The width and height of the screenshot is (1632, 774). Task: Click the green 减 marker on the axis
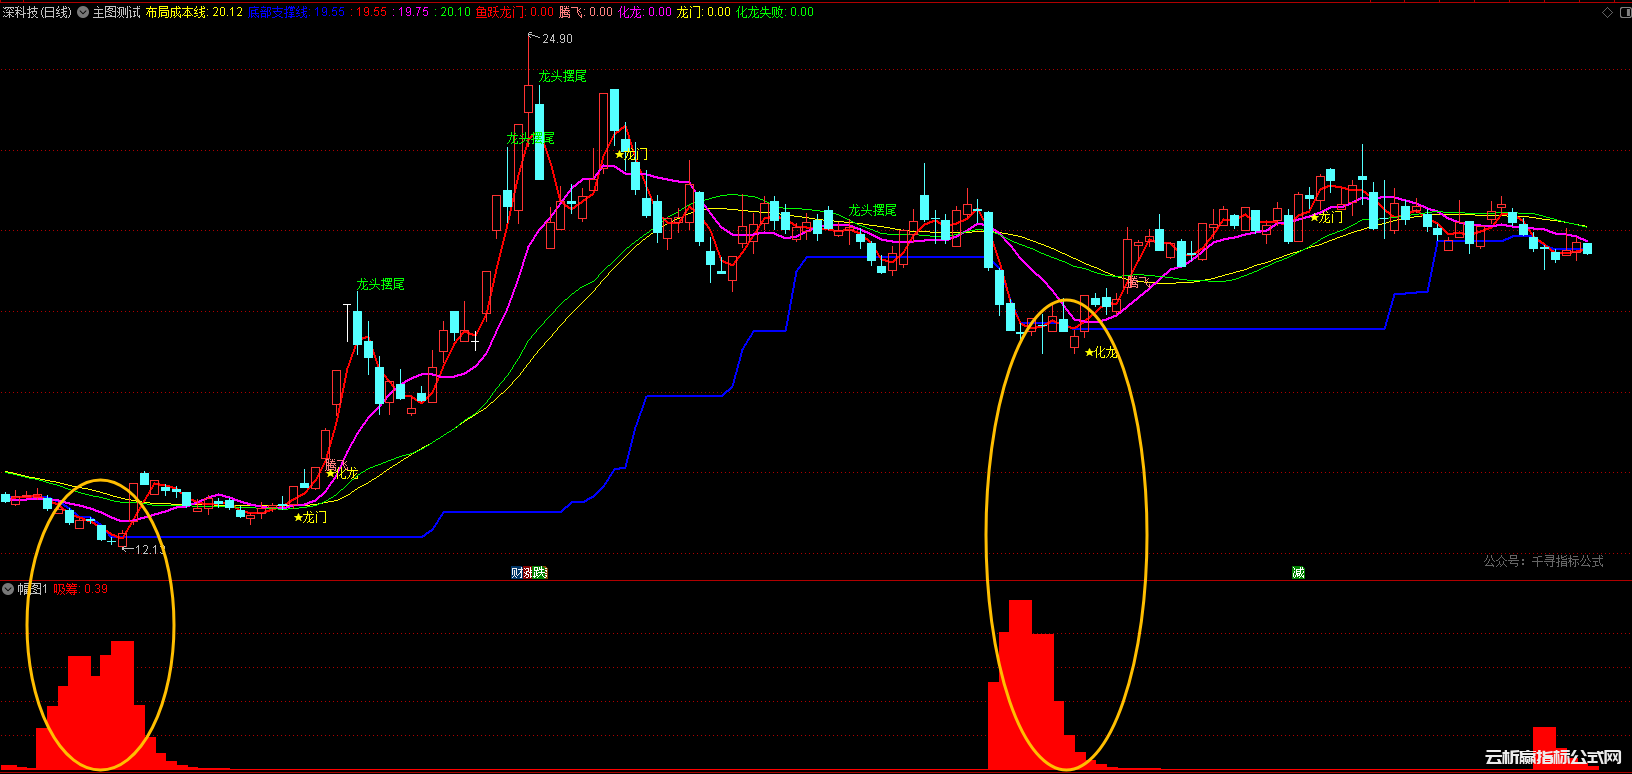1298,573
